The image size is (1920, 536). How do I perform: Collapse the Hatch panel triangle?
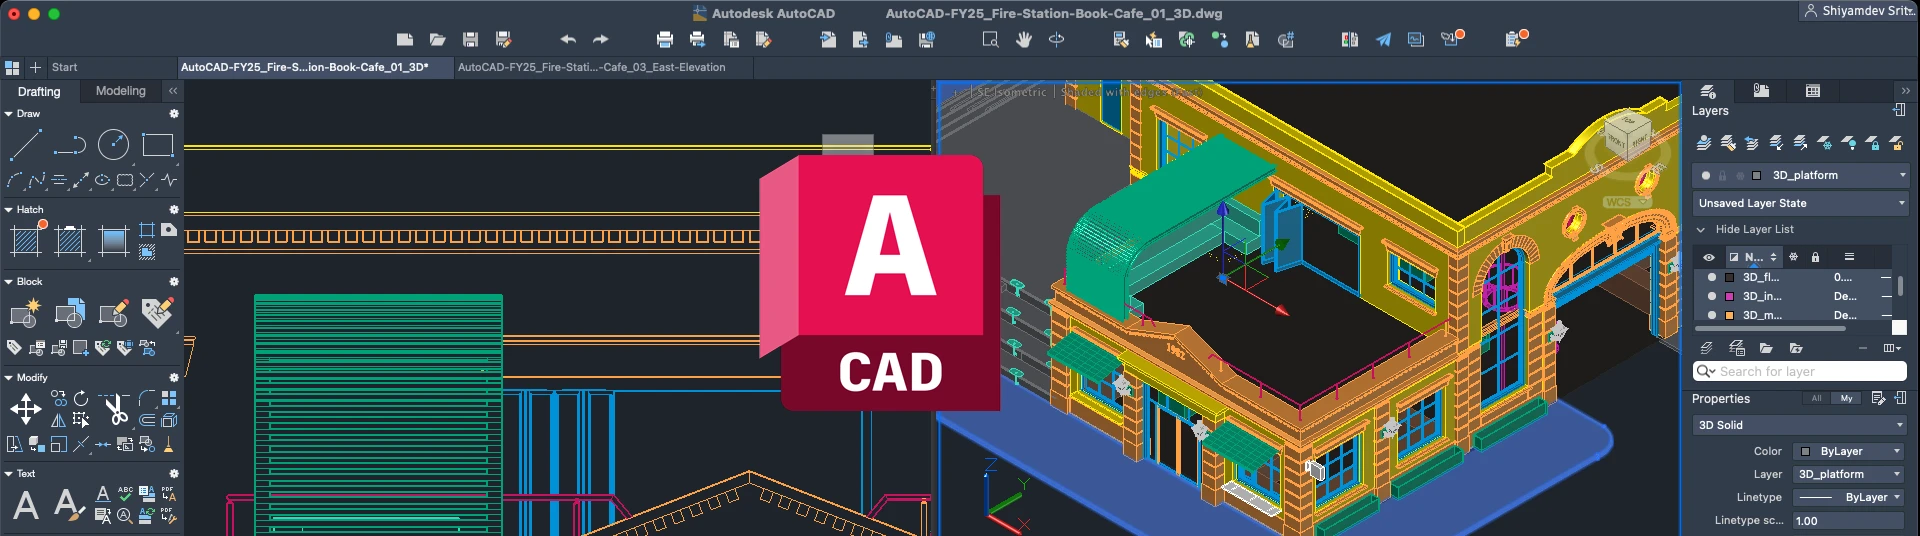pyautogui.click(x=8, y=210)
